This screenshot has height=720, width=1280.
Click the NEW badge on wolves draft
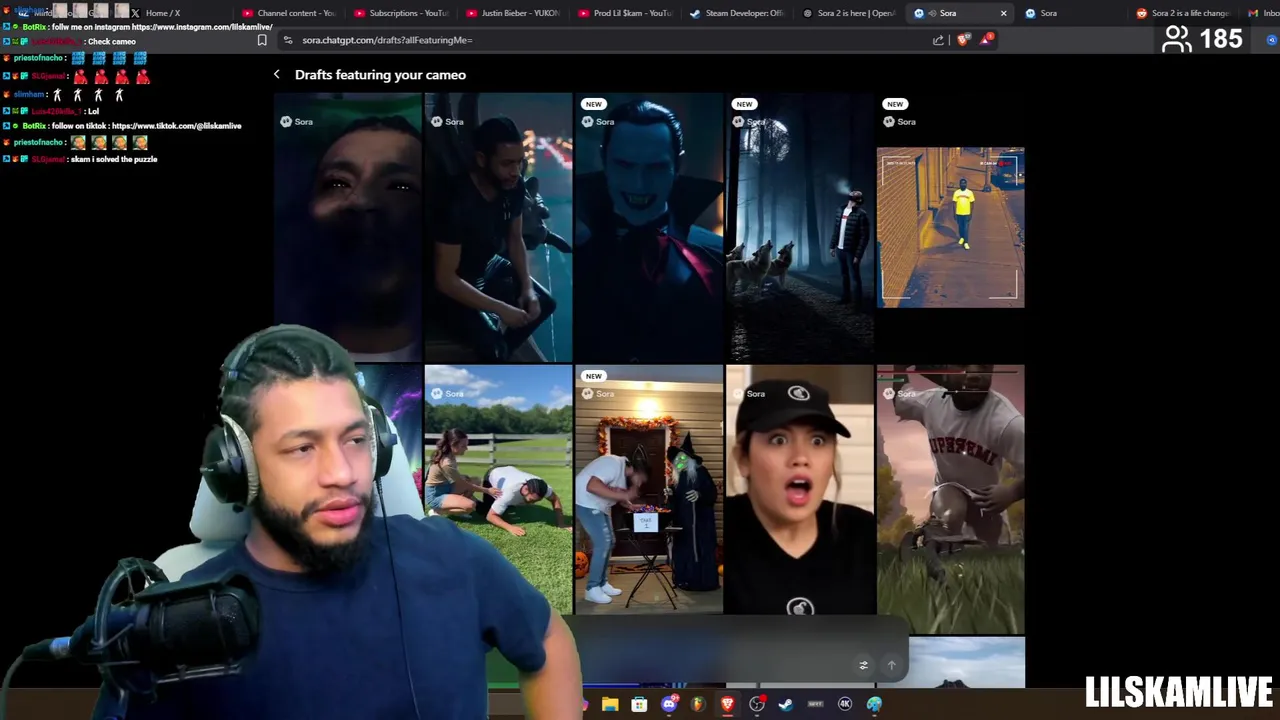[744, 104]
